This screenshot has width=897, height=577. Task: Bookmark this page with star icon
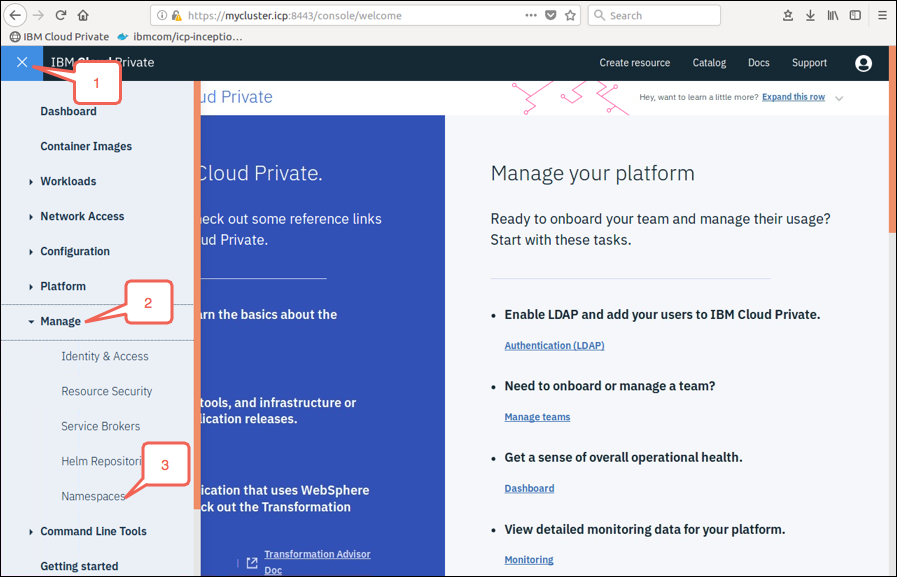pos(570,15)
